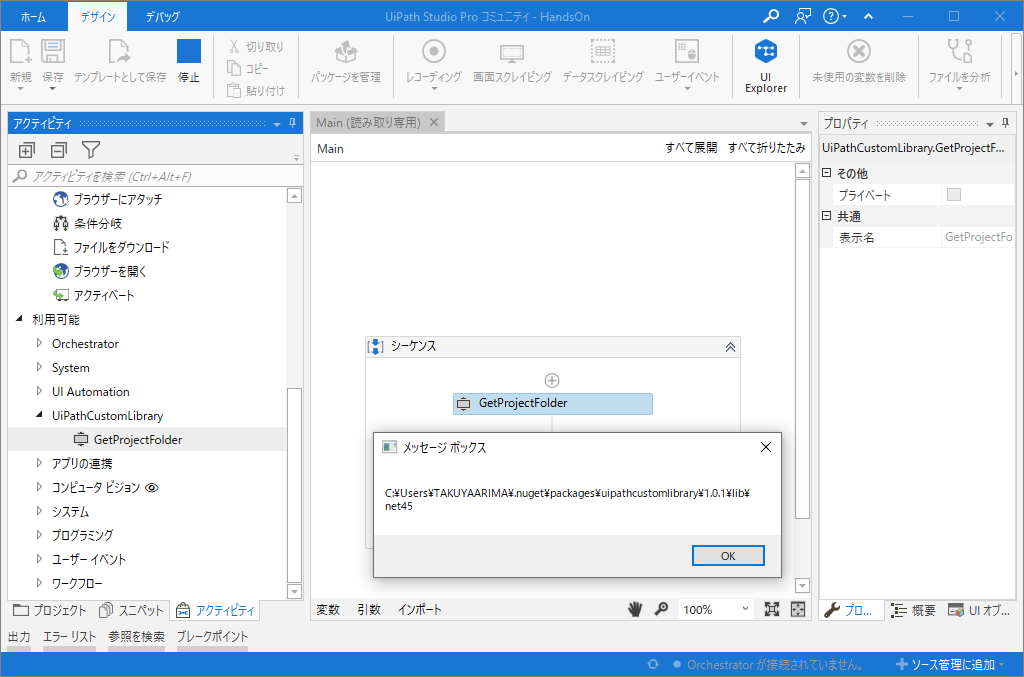The image size is (1024, 677).
Task: Expand the アプリの連携 tree node
Action: click(39, 464)
